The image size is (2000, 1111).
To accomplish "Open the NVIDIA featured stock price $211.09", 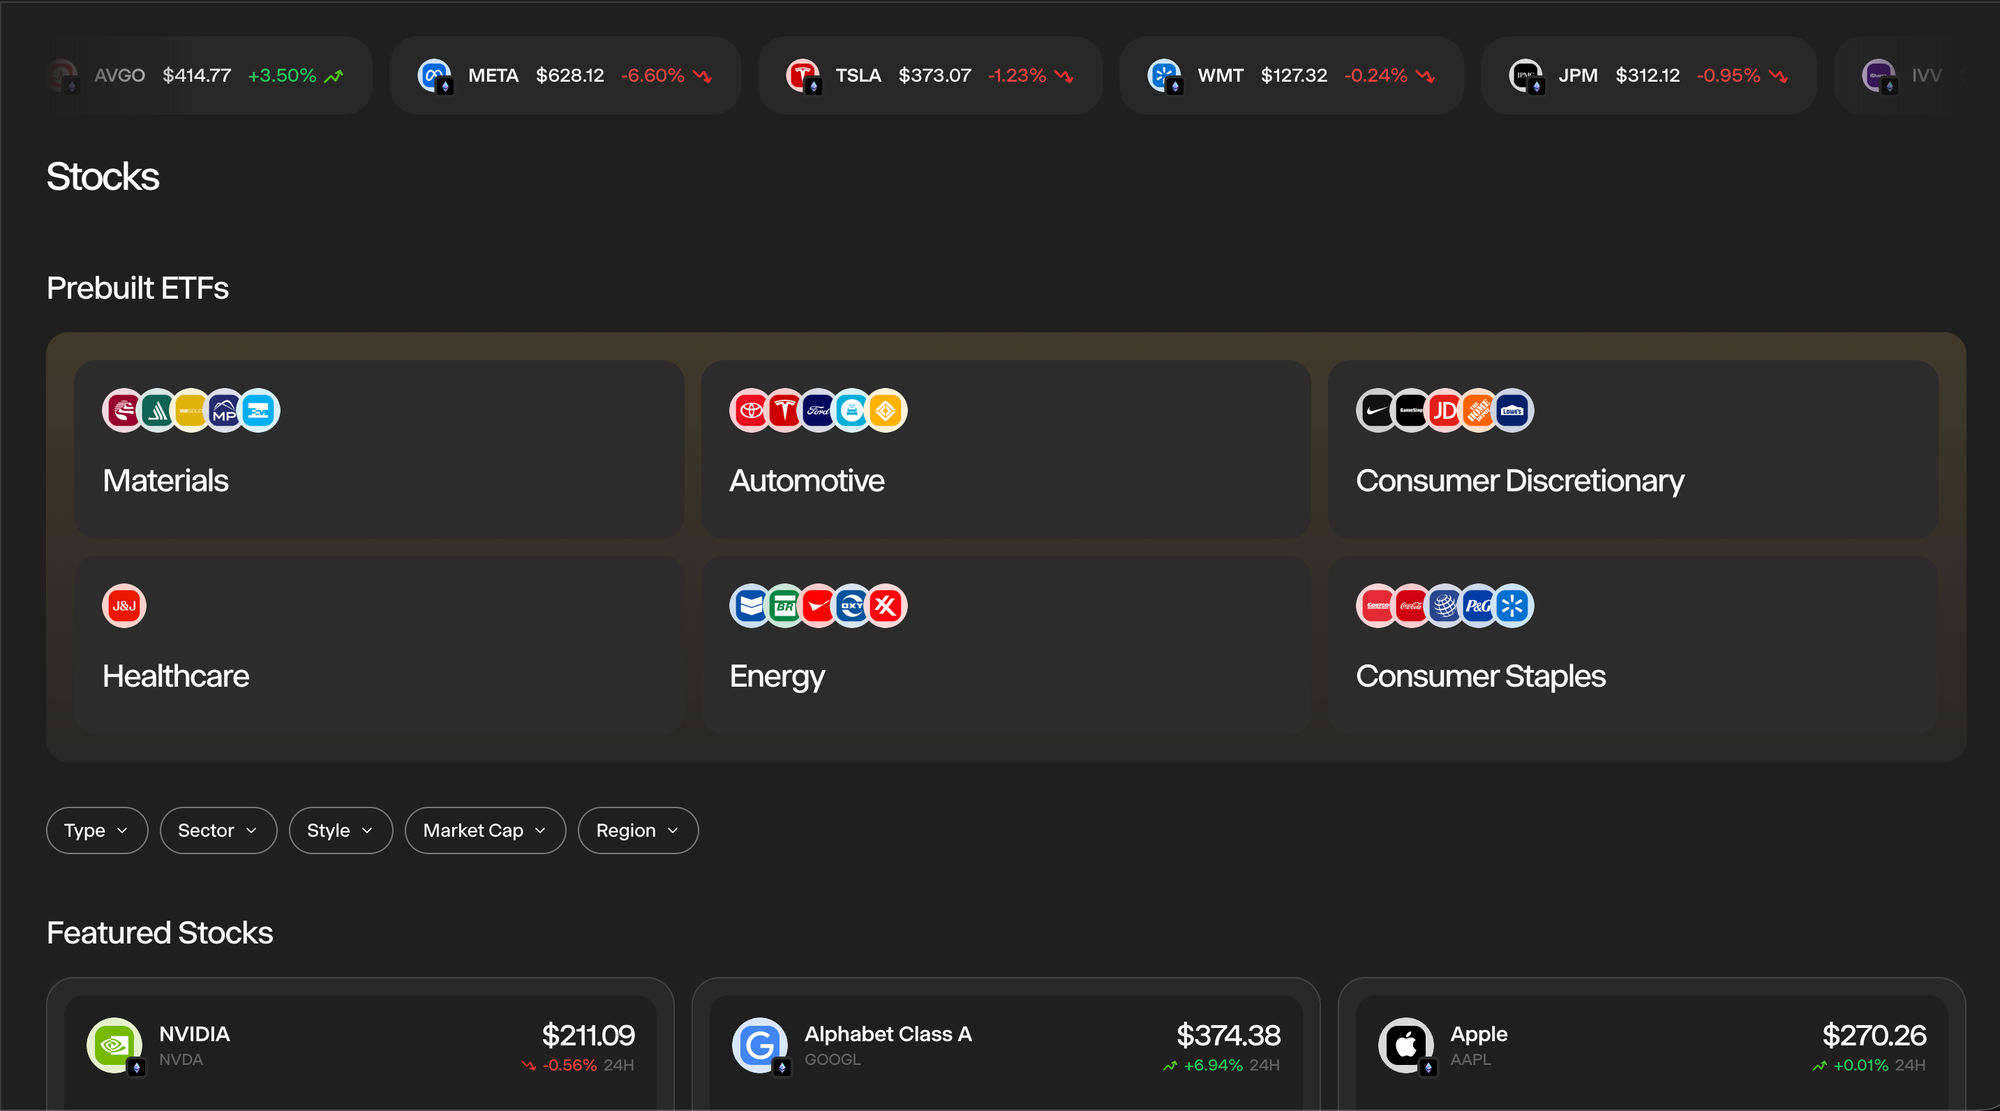I will pyautogui.click(x=588, y=1035).
